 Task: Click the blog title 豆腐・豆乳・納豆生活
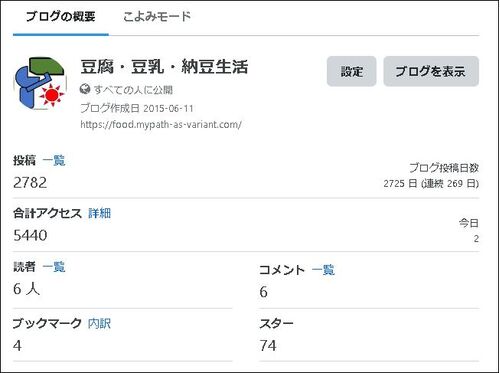pyautogui.click(x=164, y=67)
